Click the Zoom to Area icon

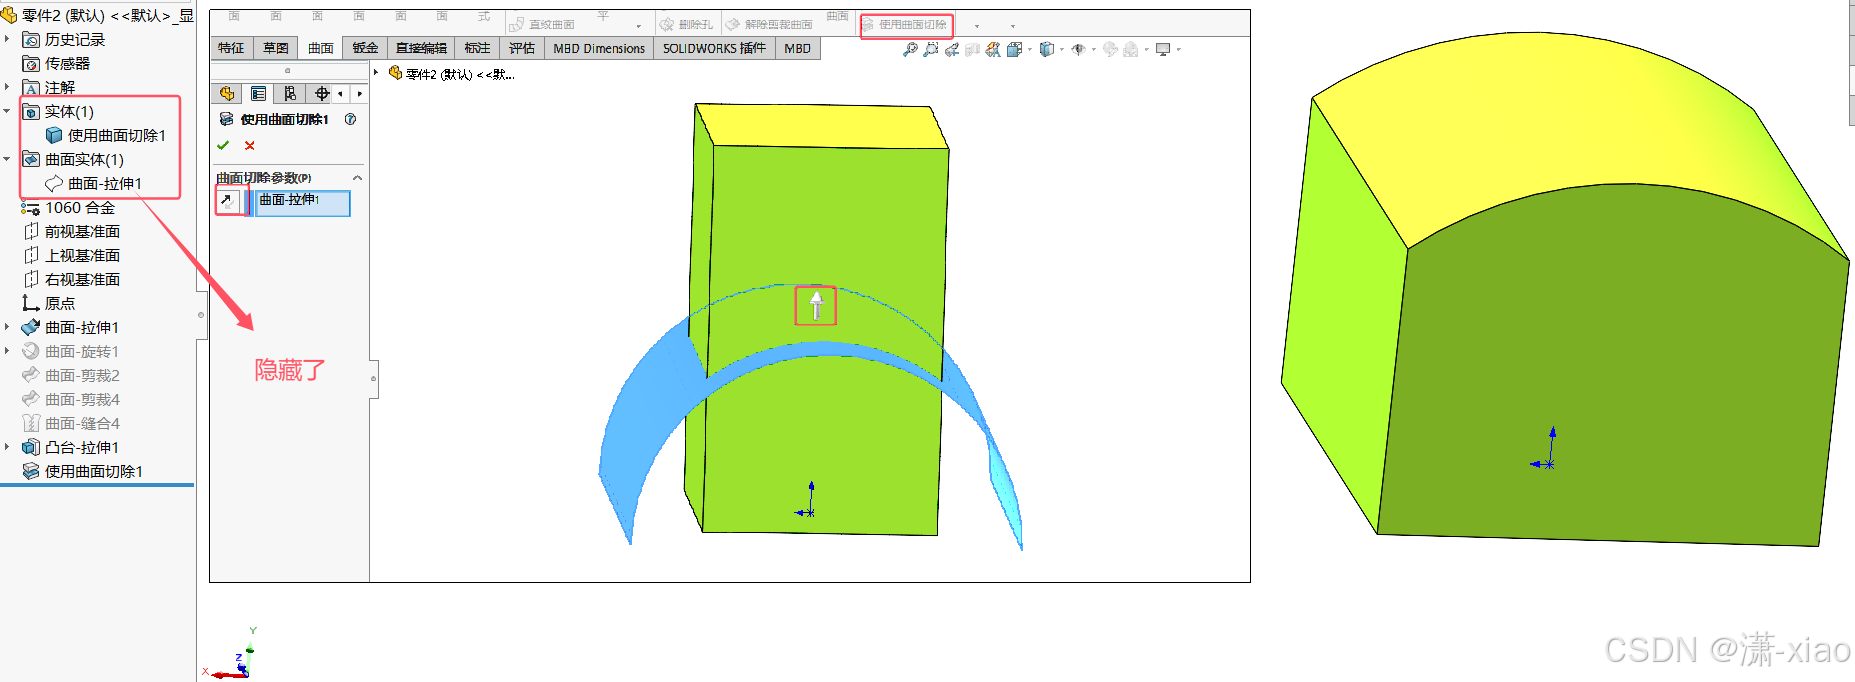(931, 49)
